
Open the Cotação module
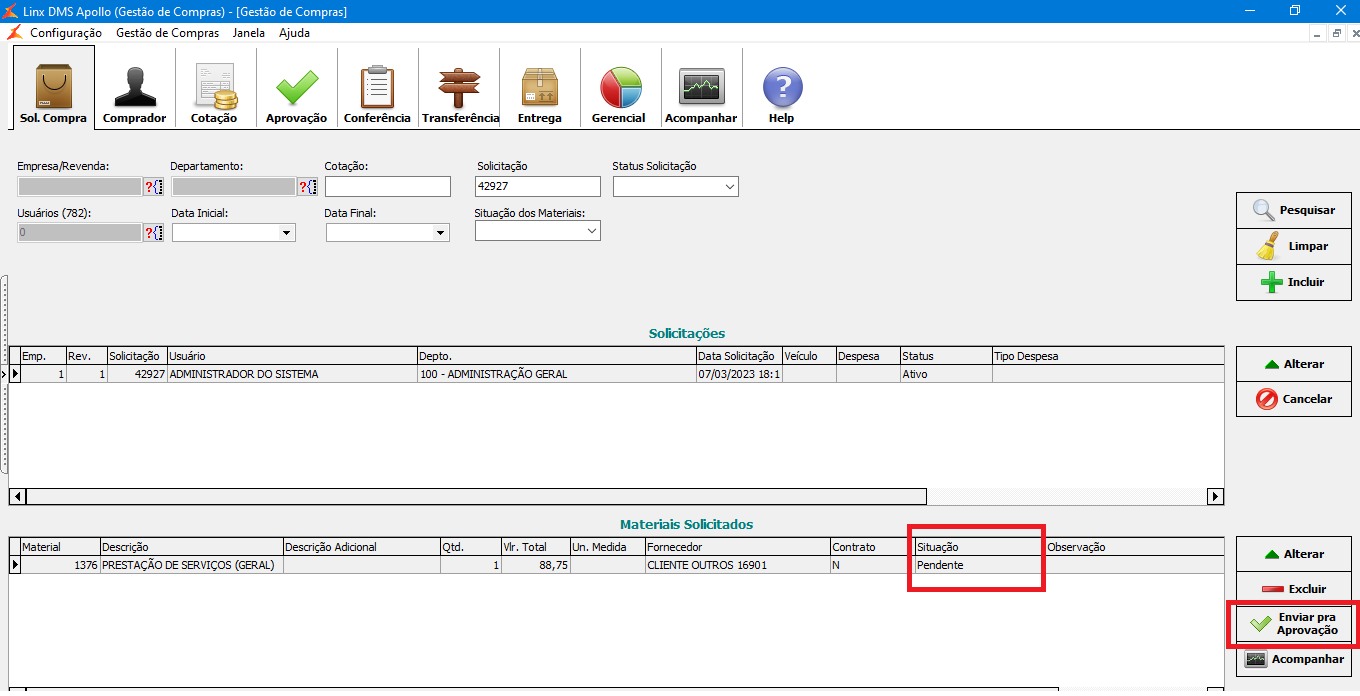[214, 88]
